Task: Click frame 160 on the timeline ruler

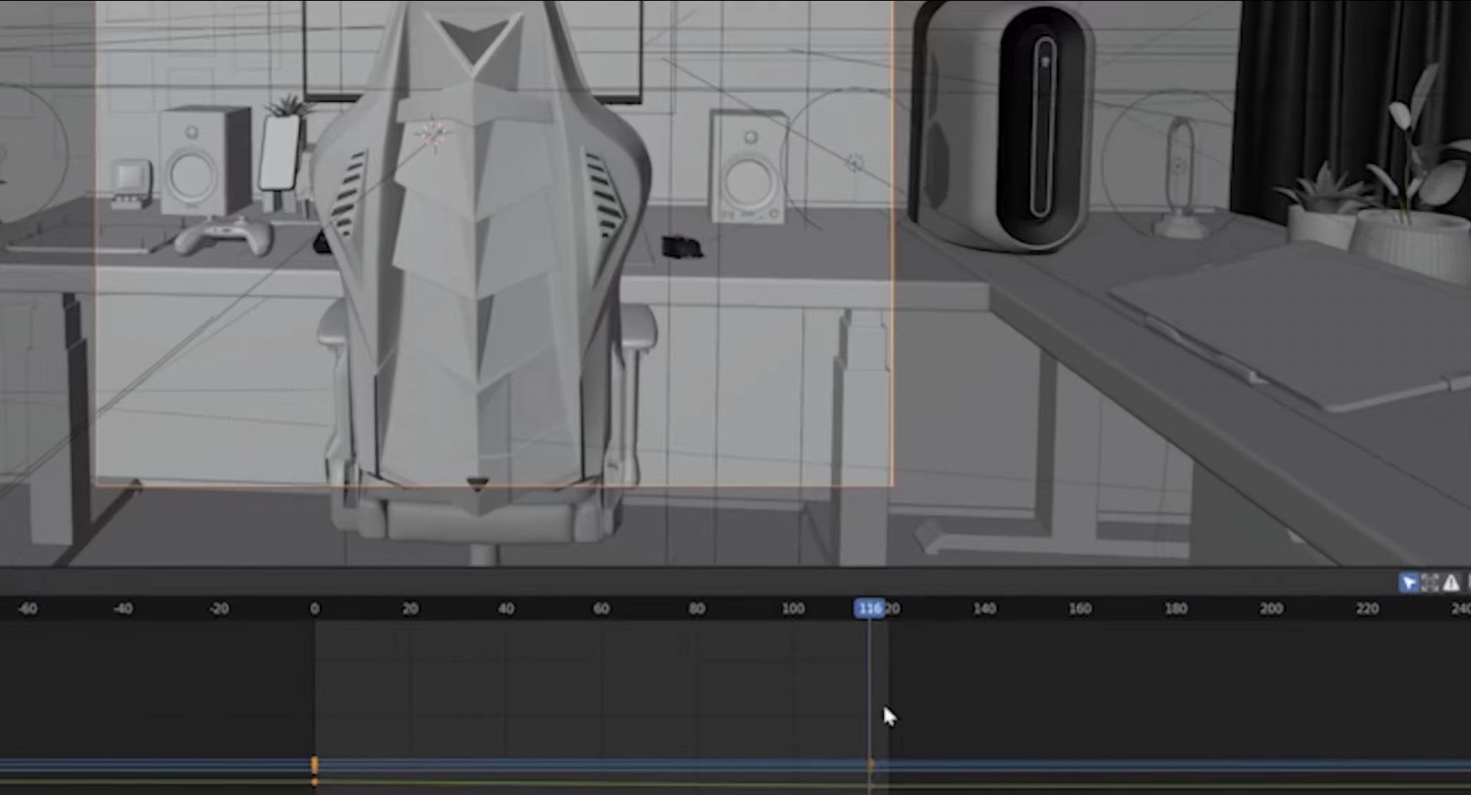Action: pyautogui.click(x=1080, y=608)
